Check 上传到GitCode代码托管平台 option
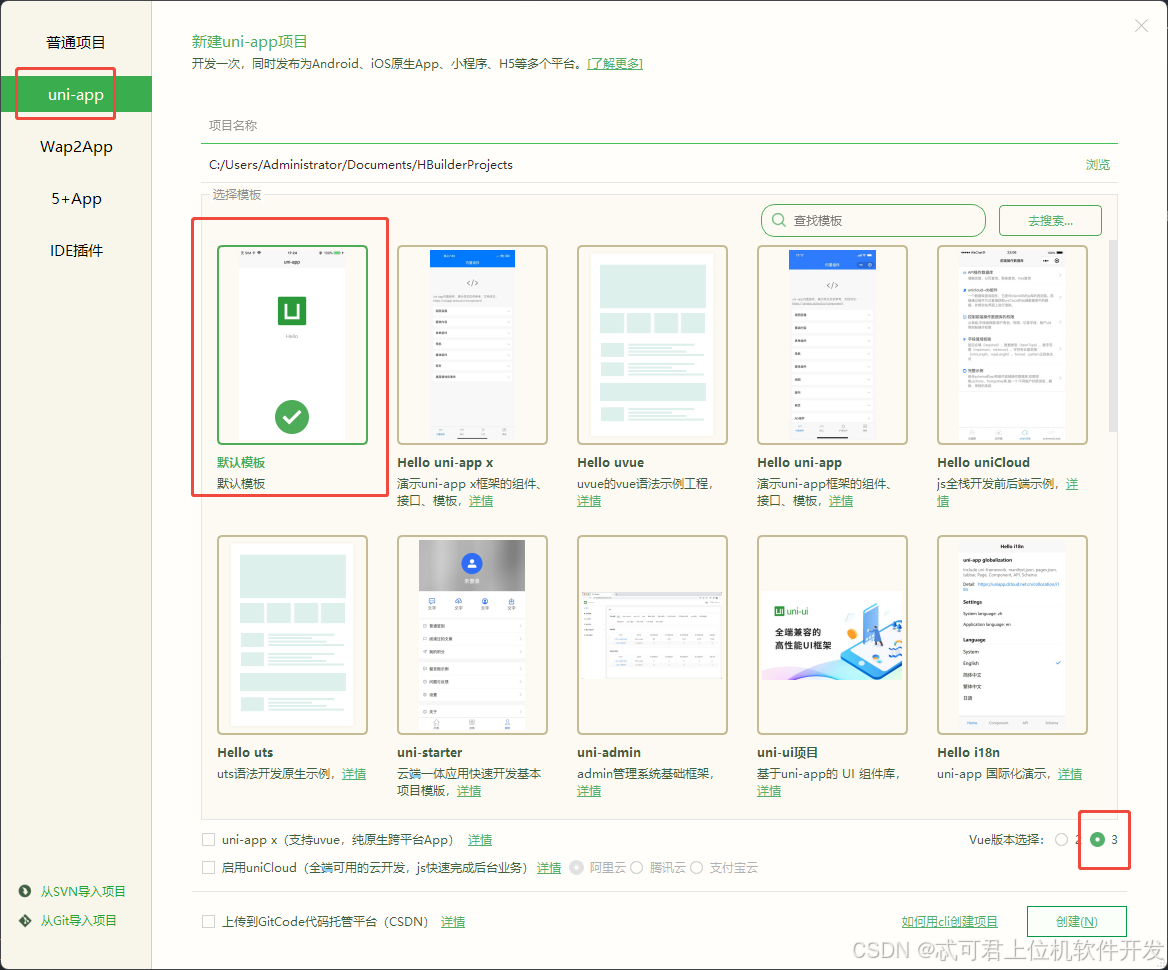Image resolution: width=1168 pixels, height=970 pixels. [x=209, y=922]
